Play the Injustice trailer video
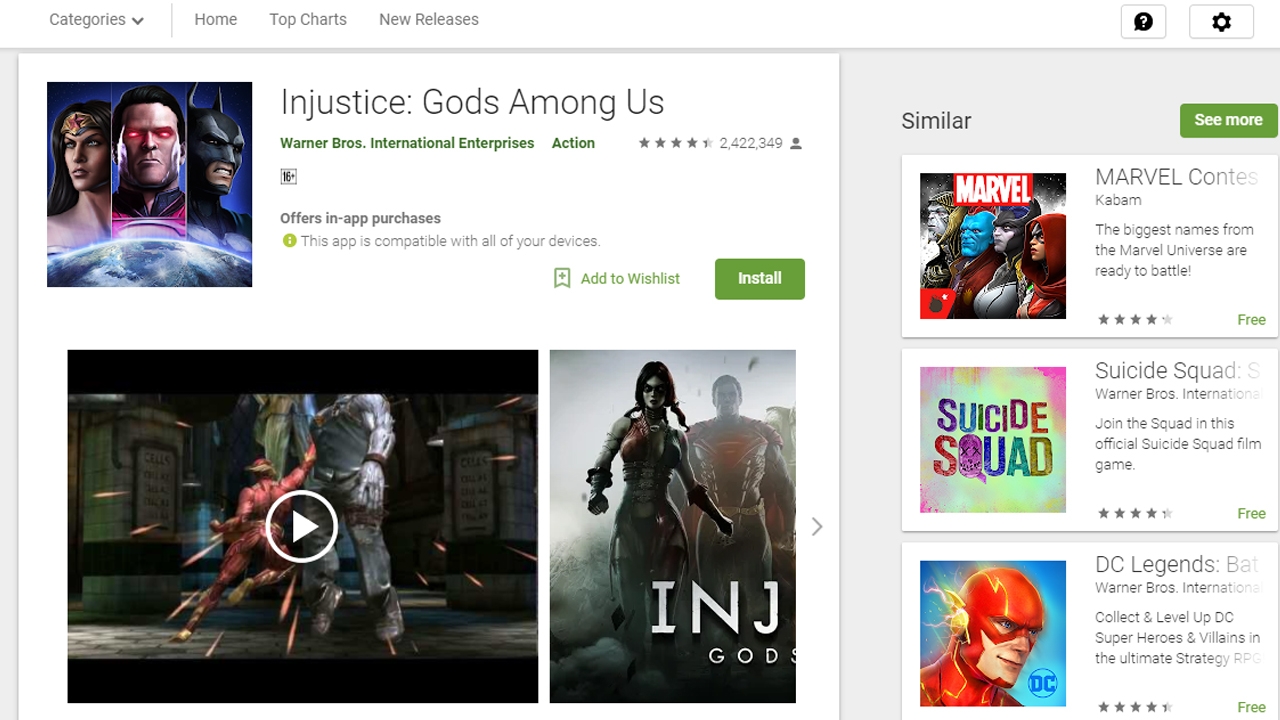1280x720 pixels. click(302, 526)
